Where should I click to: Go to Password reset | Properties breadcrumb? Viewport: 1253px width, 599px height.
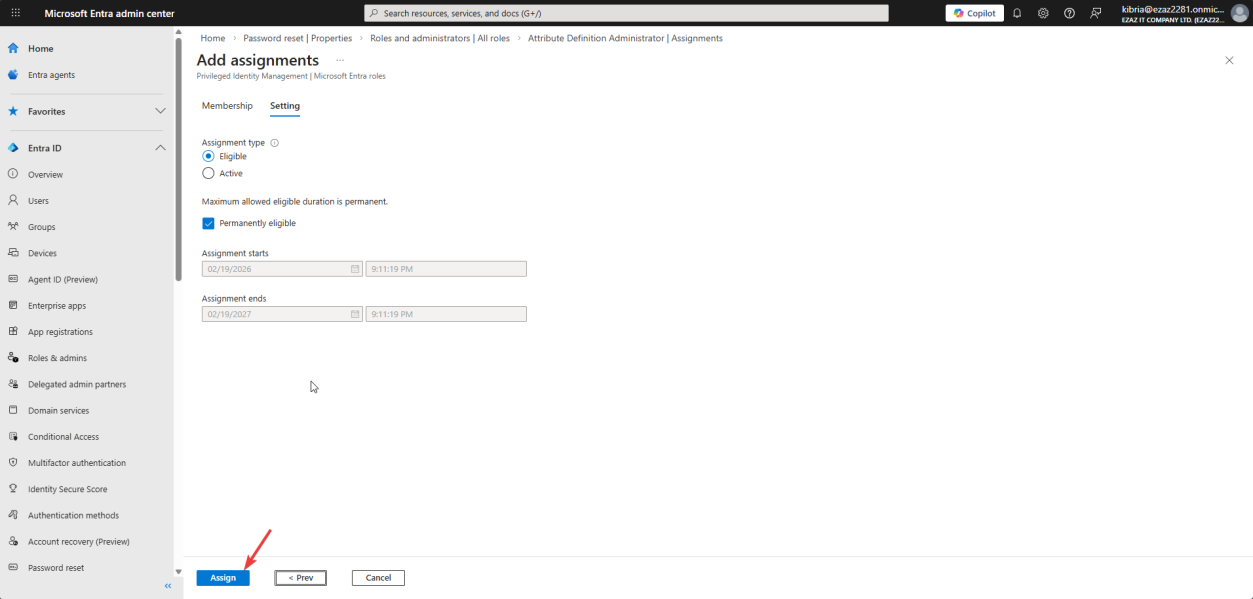pyautogui.click(x=298, y=38)
